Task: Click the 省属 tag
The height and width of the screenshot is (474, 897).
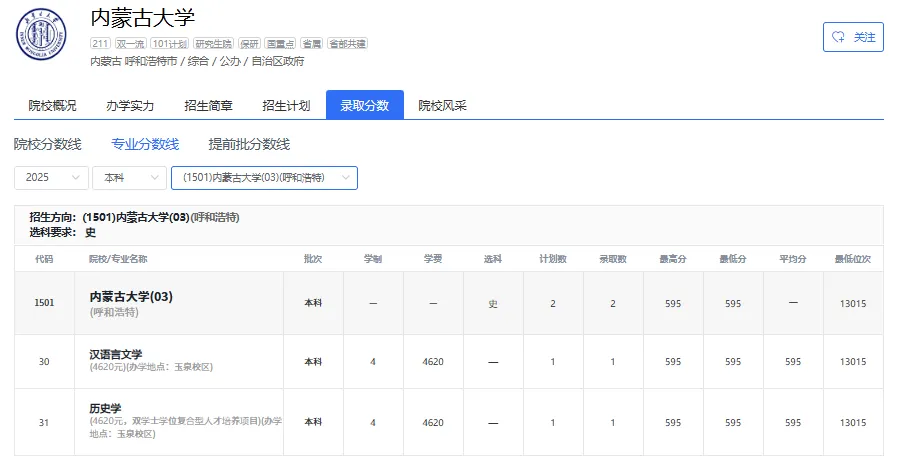Action: [312, 43]
